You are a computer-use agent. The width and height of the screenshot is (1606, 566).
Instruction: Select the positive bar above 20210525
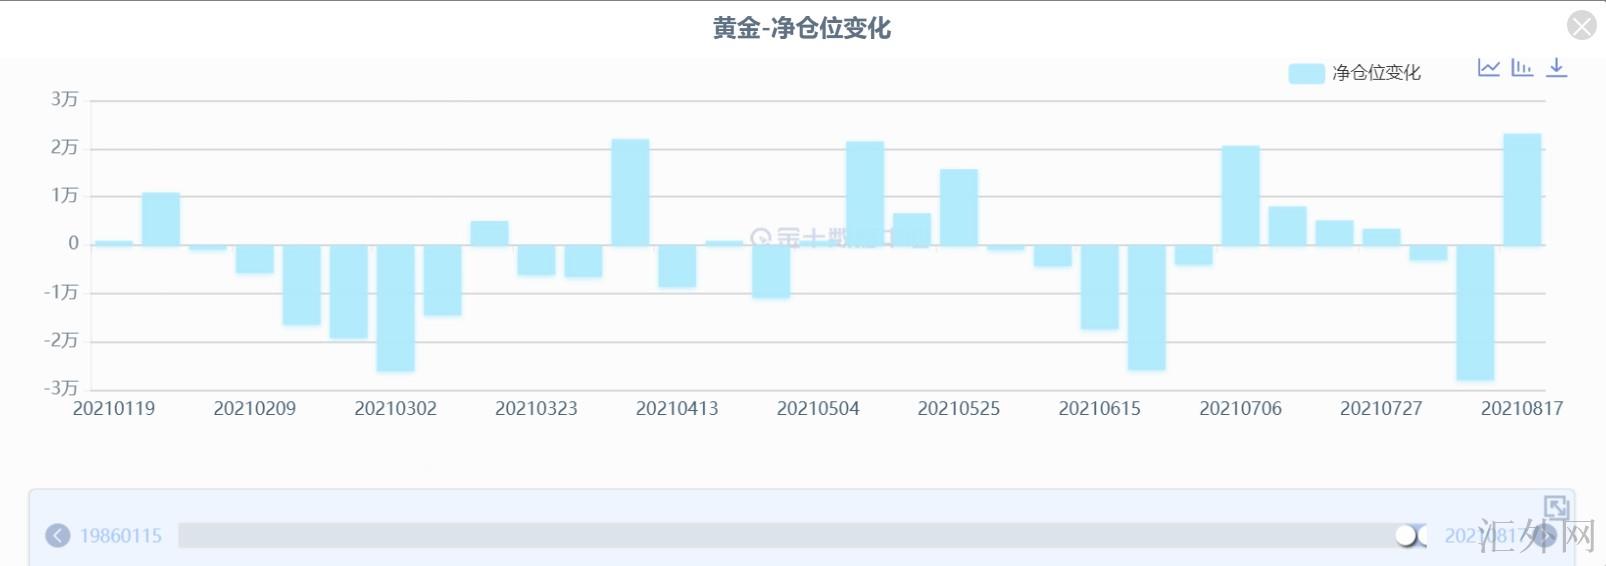click(x=959, y=208)
